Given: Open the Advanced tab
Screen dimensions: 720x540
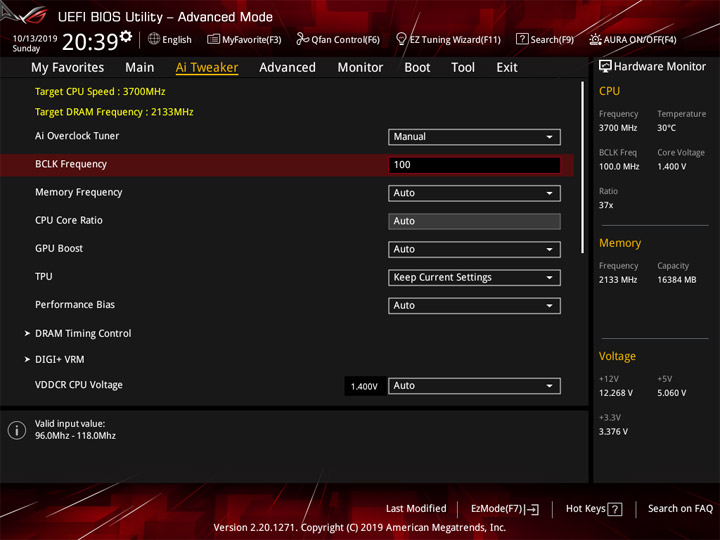Looking at the screenshot, I should 287,68.
